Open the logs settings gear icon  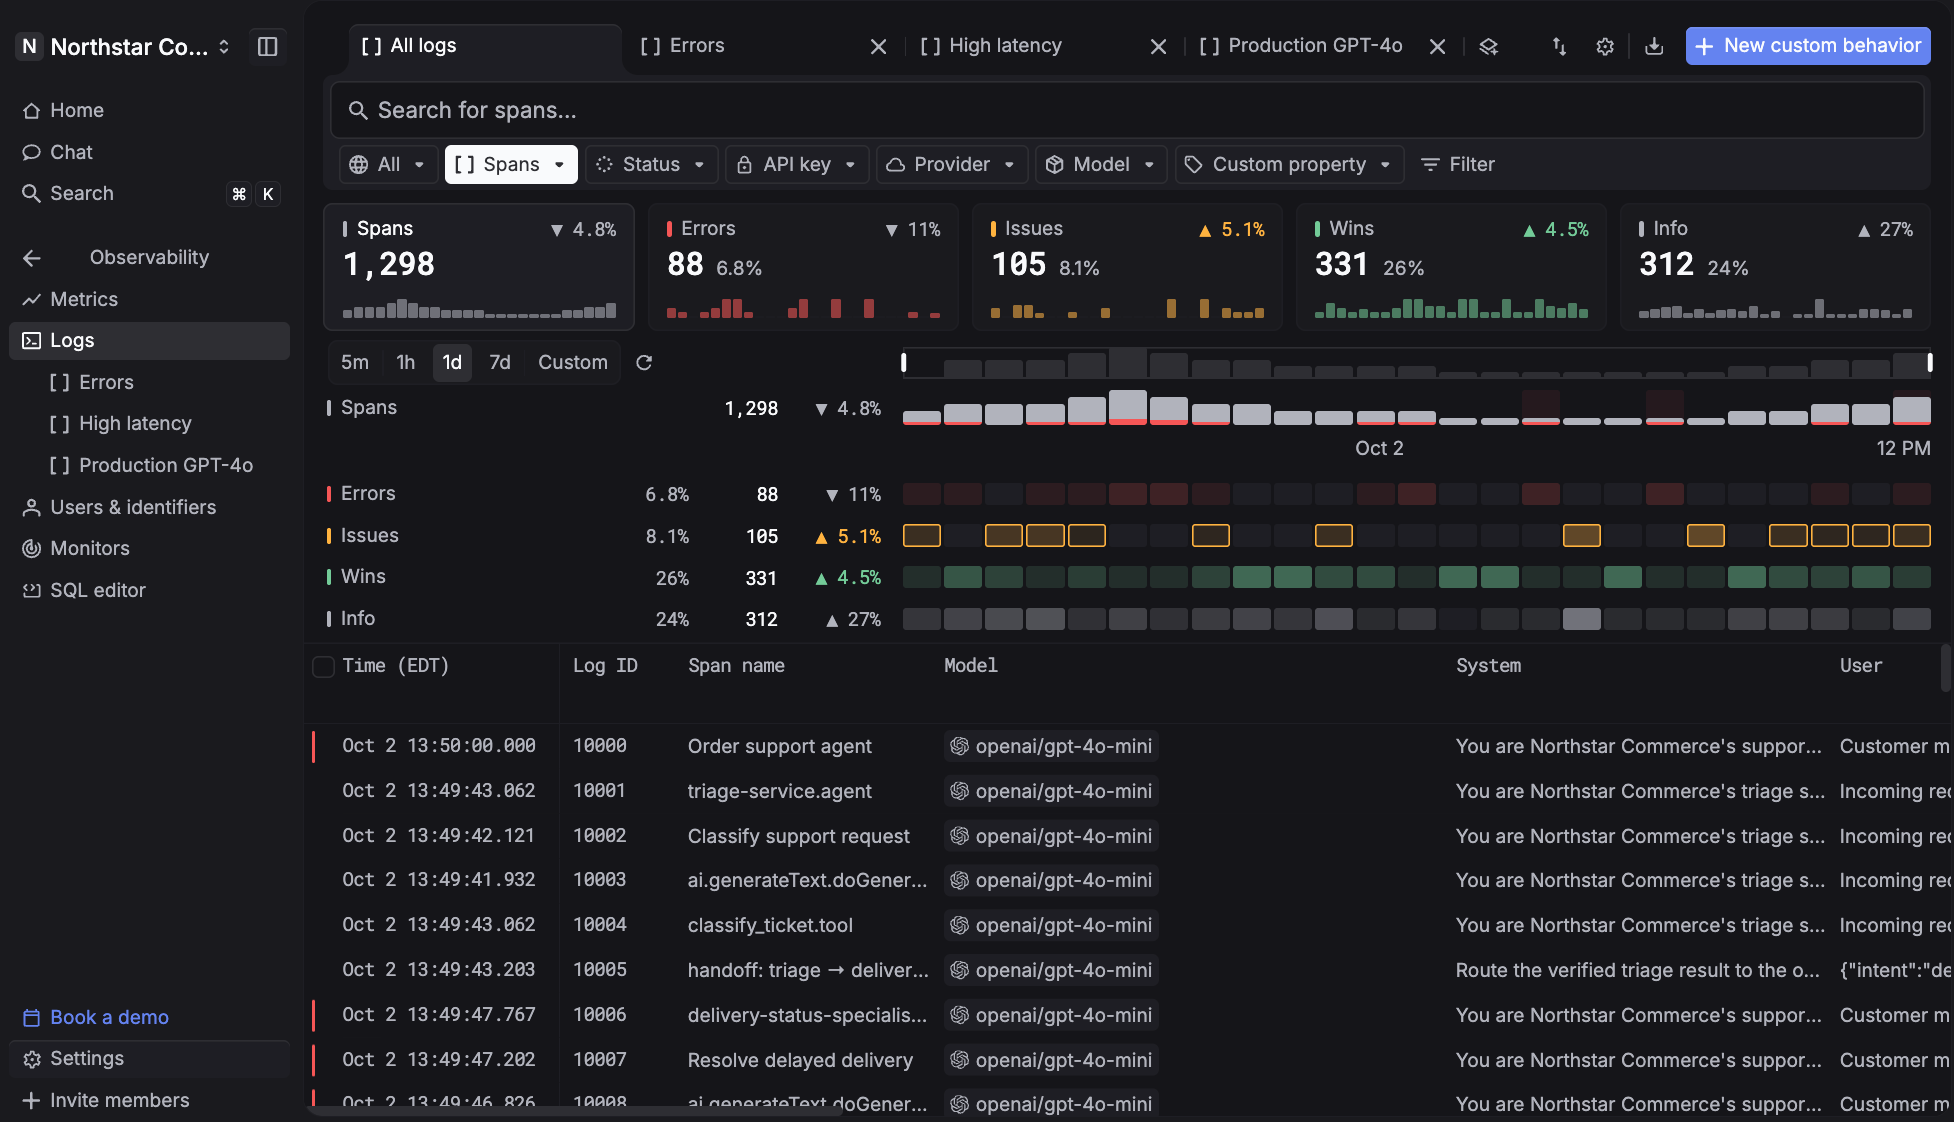(x=1605, y=46)
